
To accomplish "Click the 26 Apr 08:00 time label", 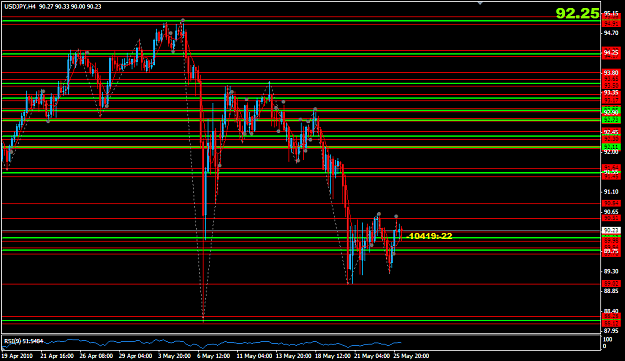I will [x=96, y=356].
